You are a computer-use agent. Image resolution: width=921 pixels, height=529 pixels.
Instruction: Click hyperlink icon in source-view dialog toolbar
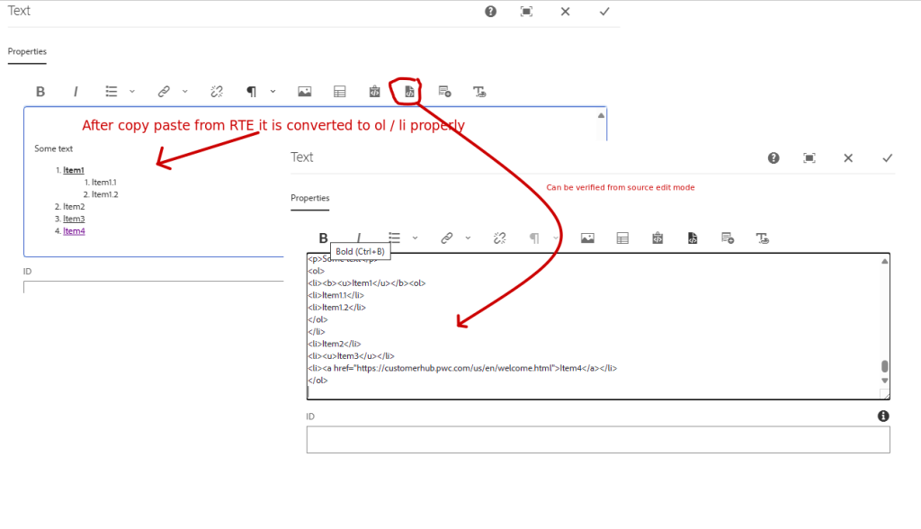pyautogui.click(x=447, y=238)
